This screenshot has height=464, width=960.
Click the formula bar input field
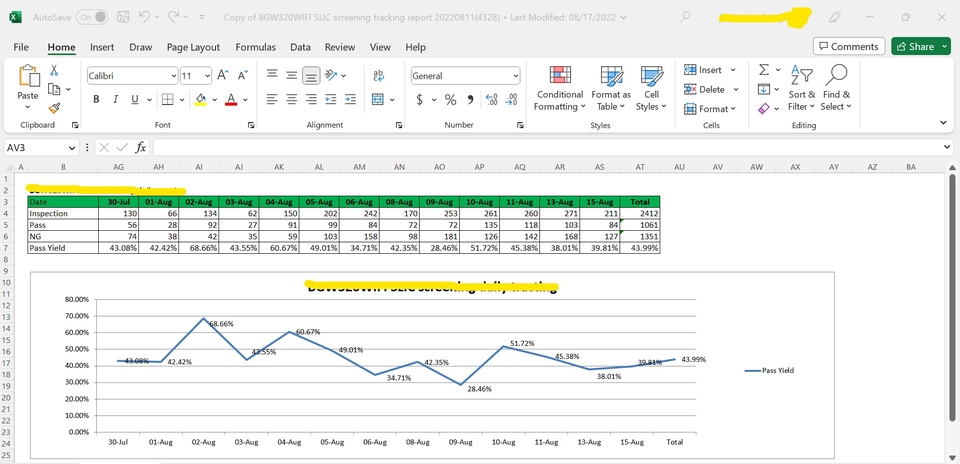(x=548, y=148)
